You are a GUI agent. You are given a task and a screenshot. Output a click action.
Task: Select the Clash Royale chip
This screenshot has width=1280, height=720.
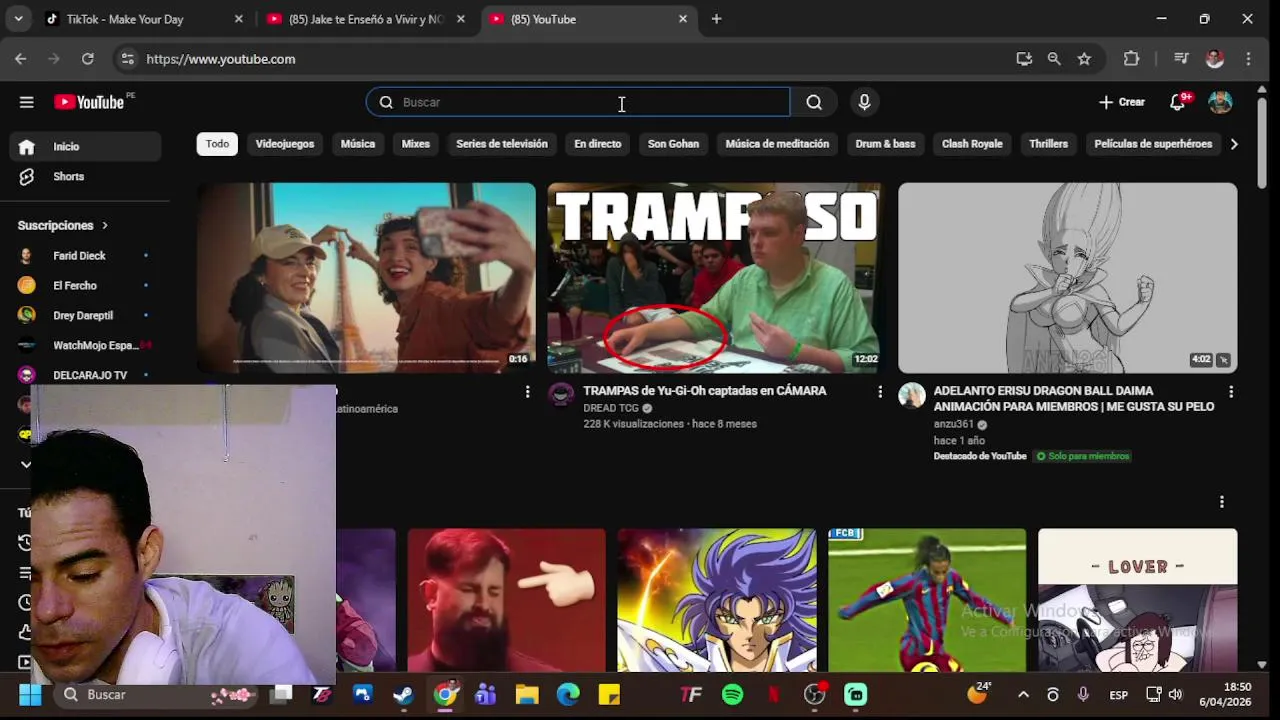tap(972, 144)
